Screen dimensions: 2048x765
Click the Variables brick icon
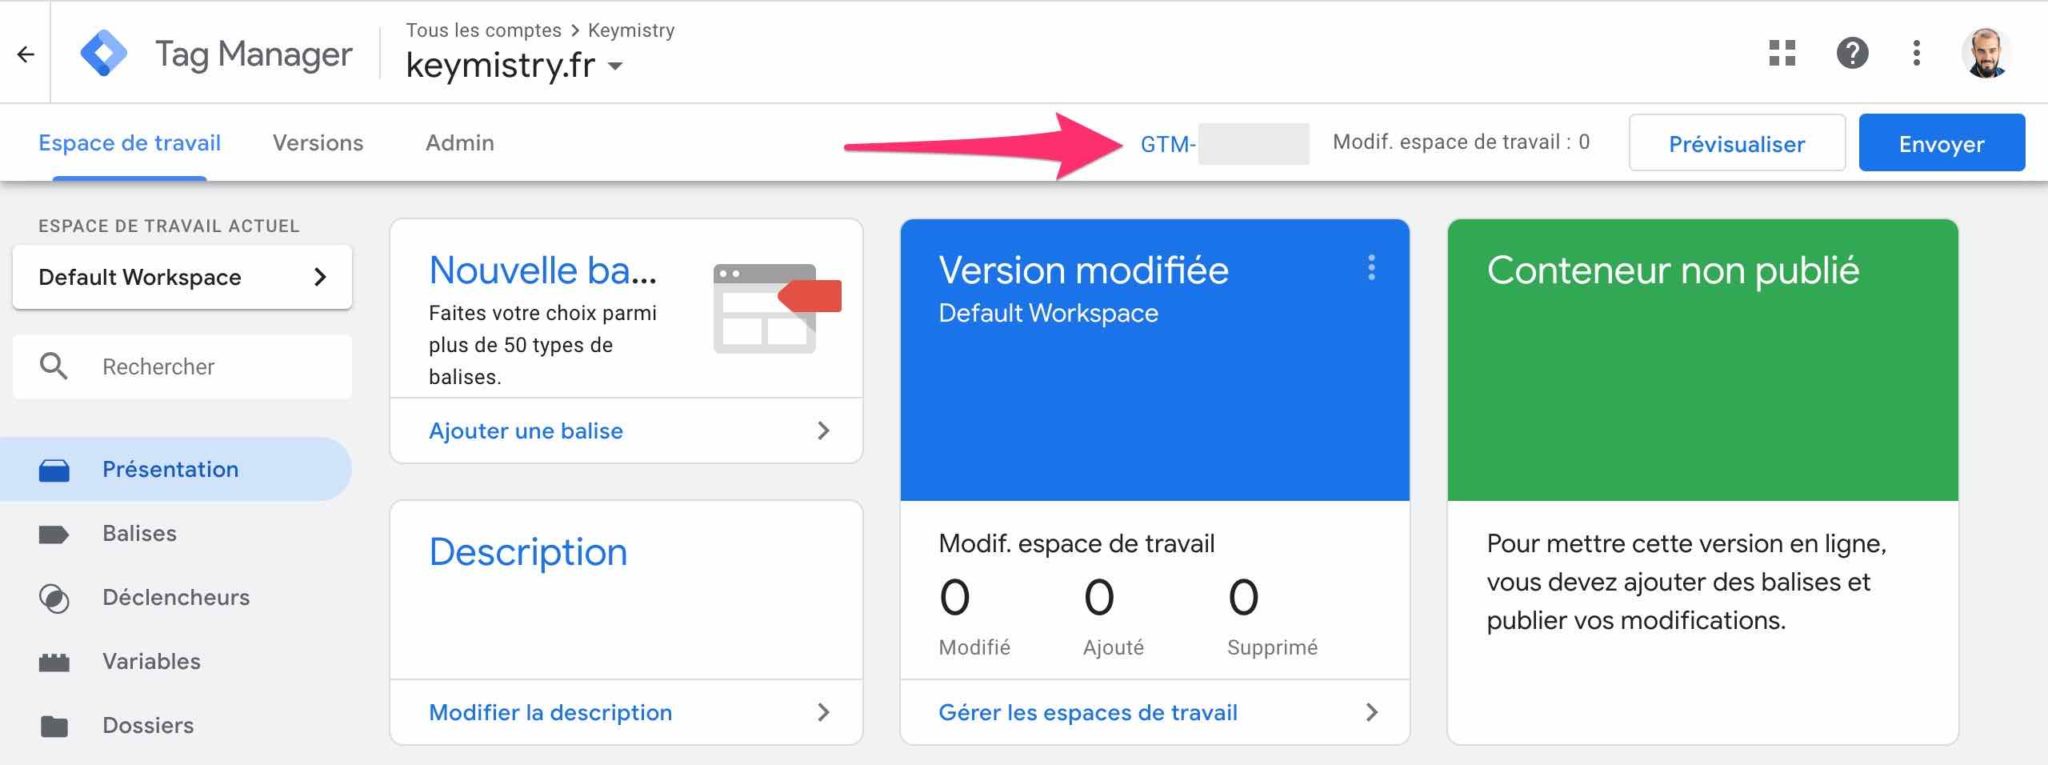(54, 662)
